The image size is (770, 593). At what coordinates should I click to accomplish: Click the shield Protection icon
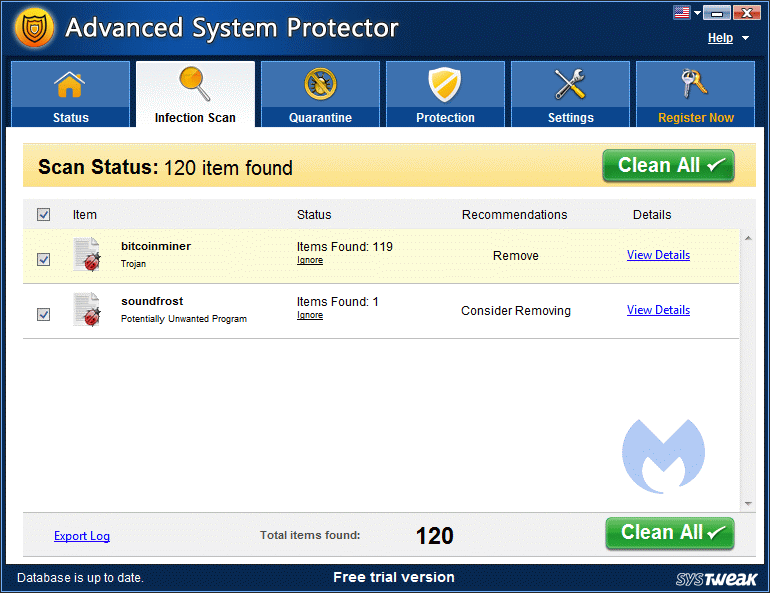tap(444, 84)
